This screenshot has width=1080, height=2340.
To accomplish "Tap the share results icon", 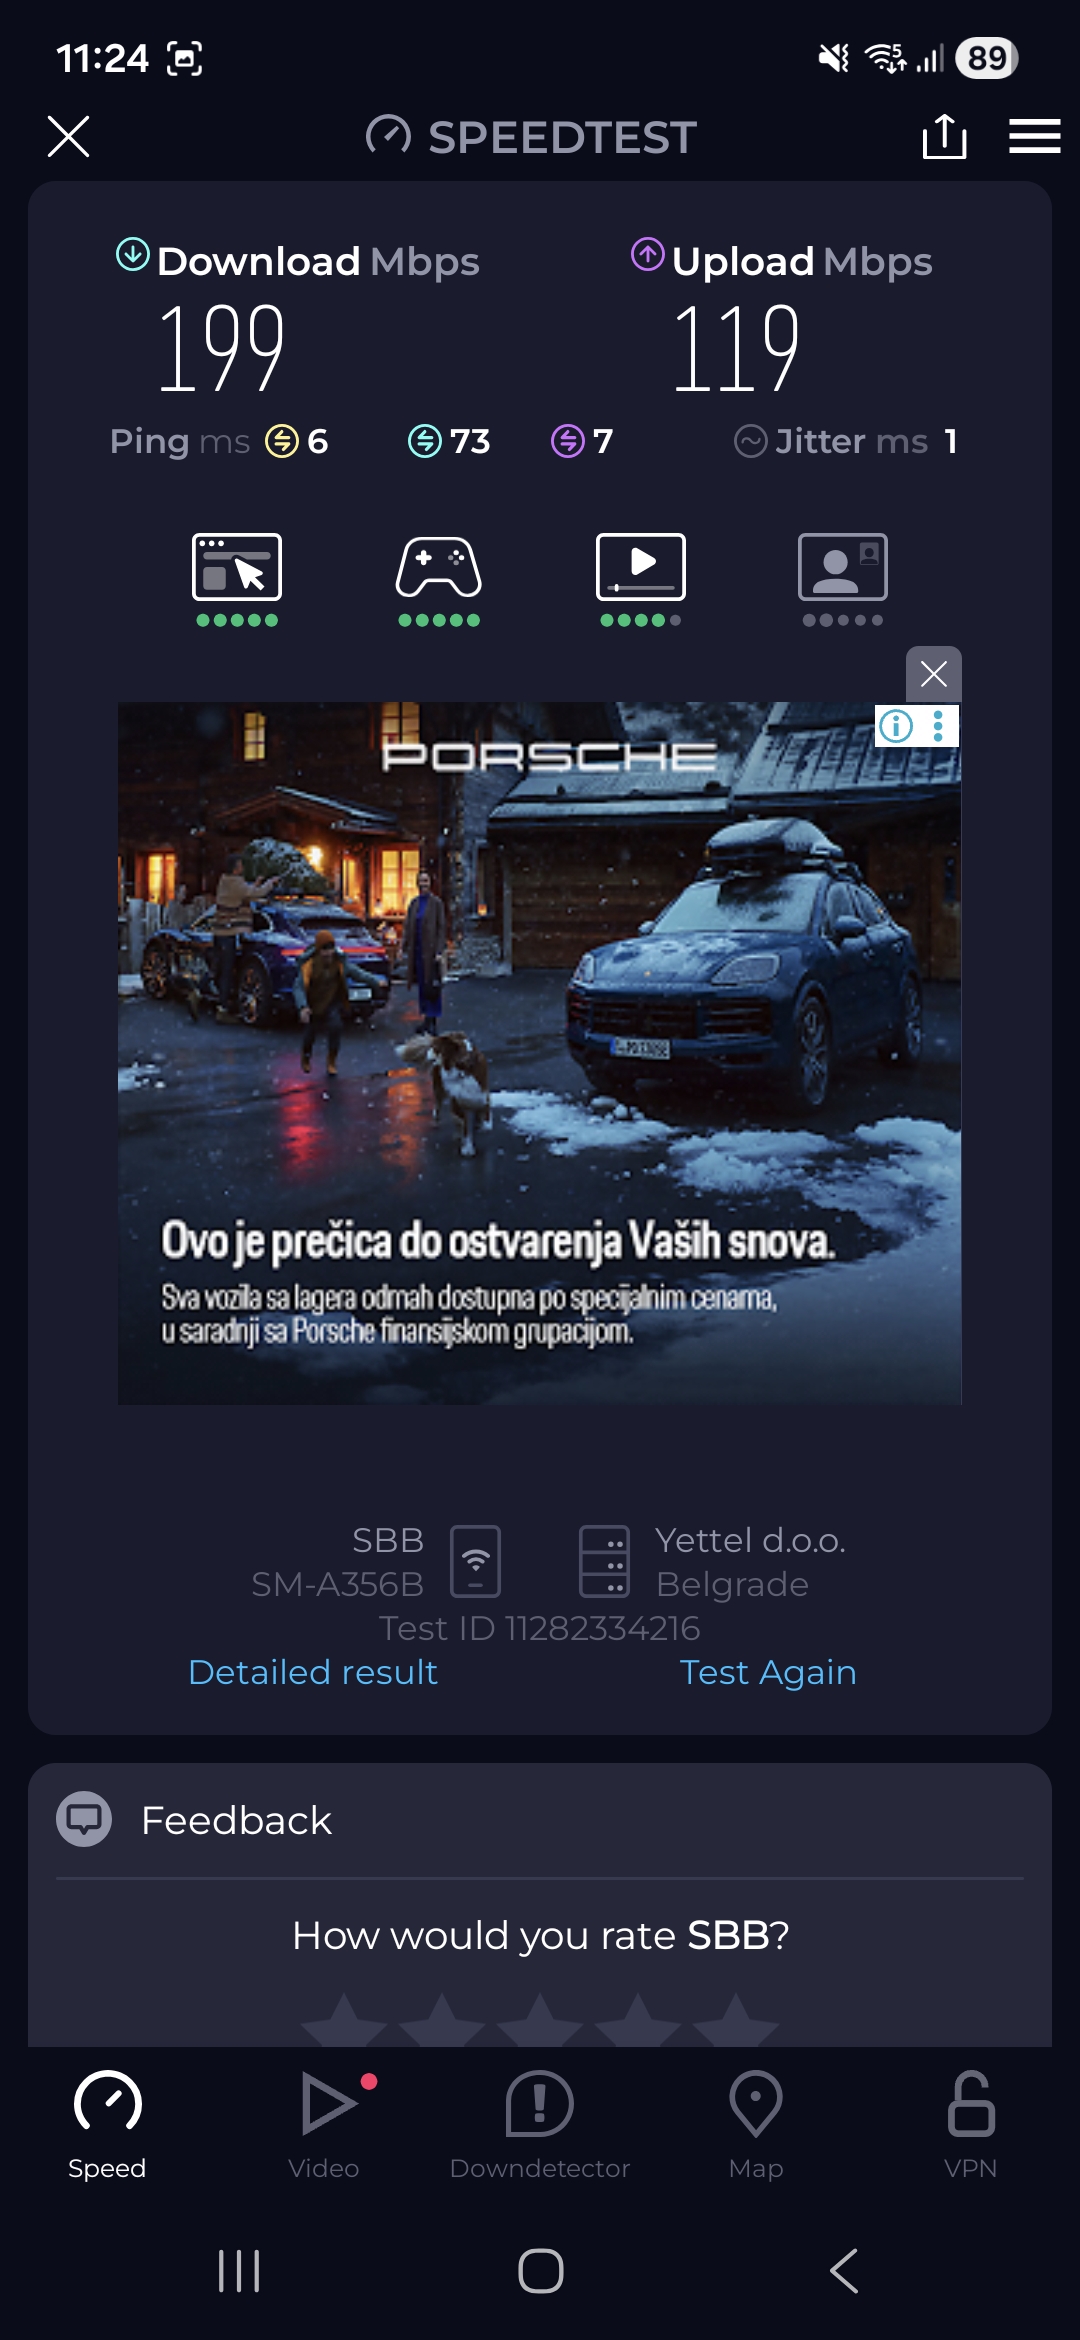I will point(944,137).
